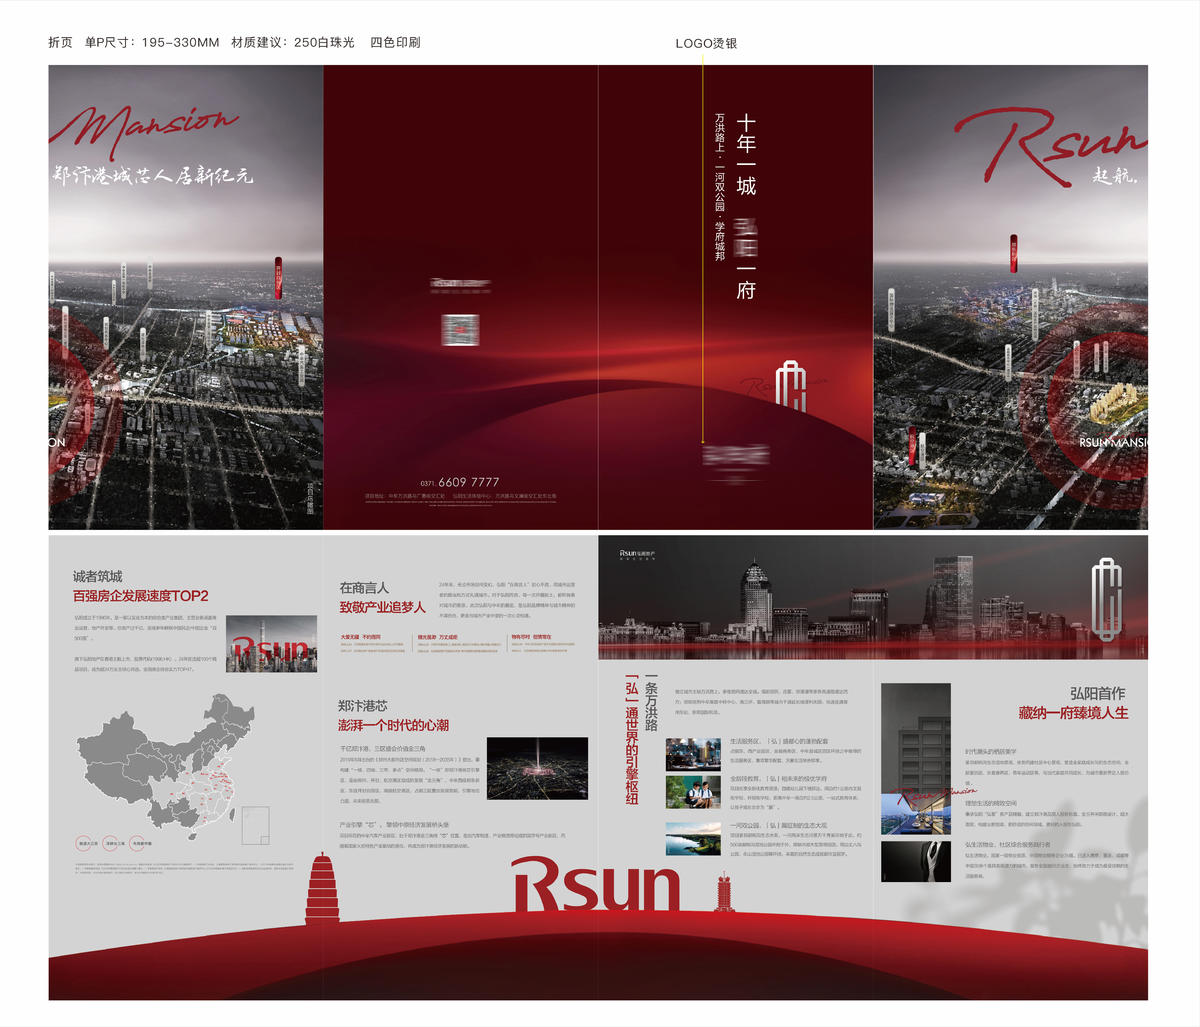Select the red 'Rsun' script on the right cover

[1050, 146]
